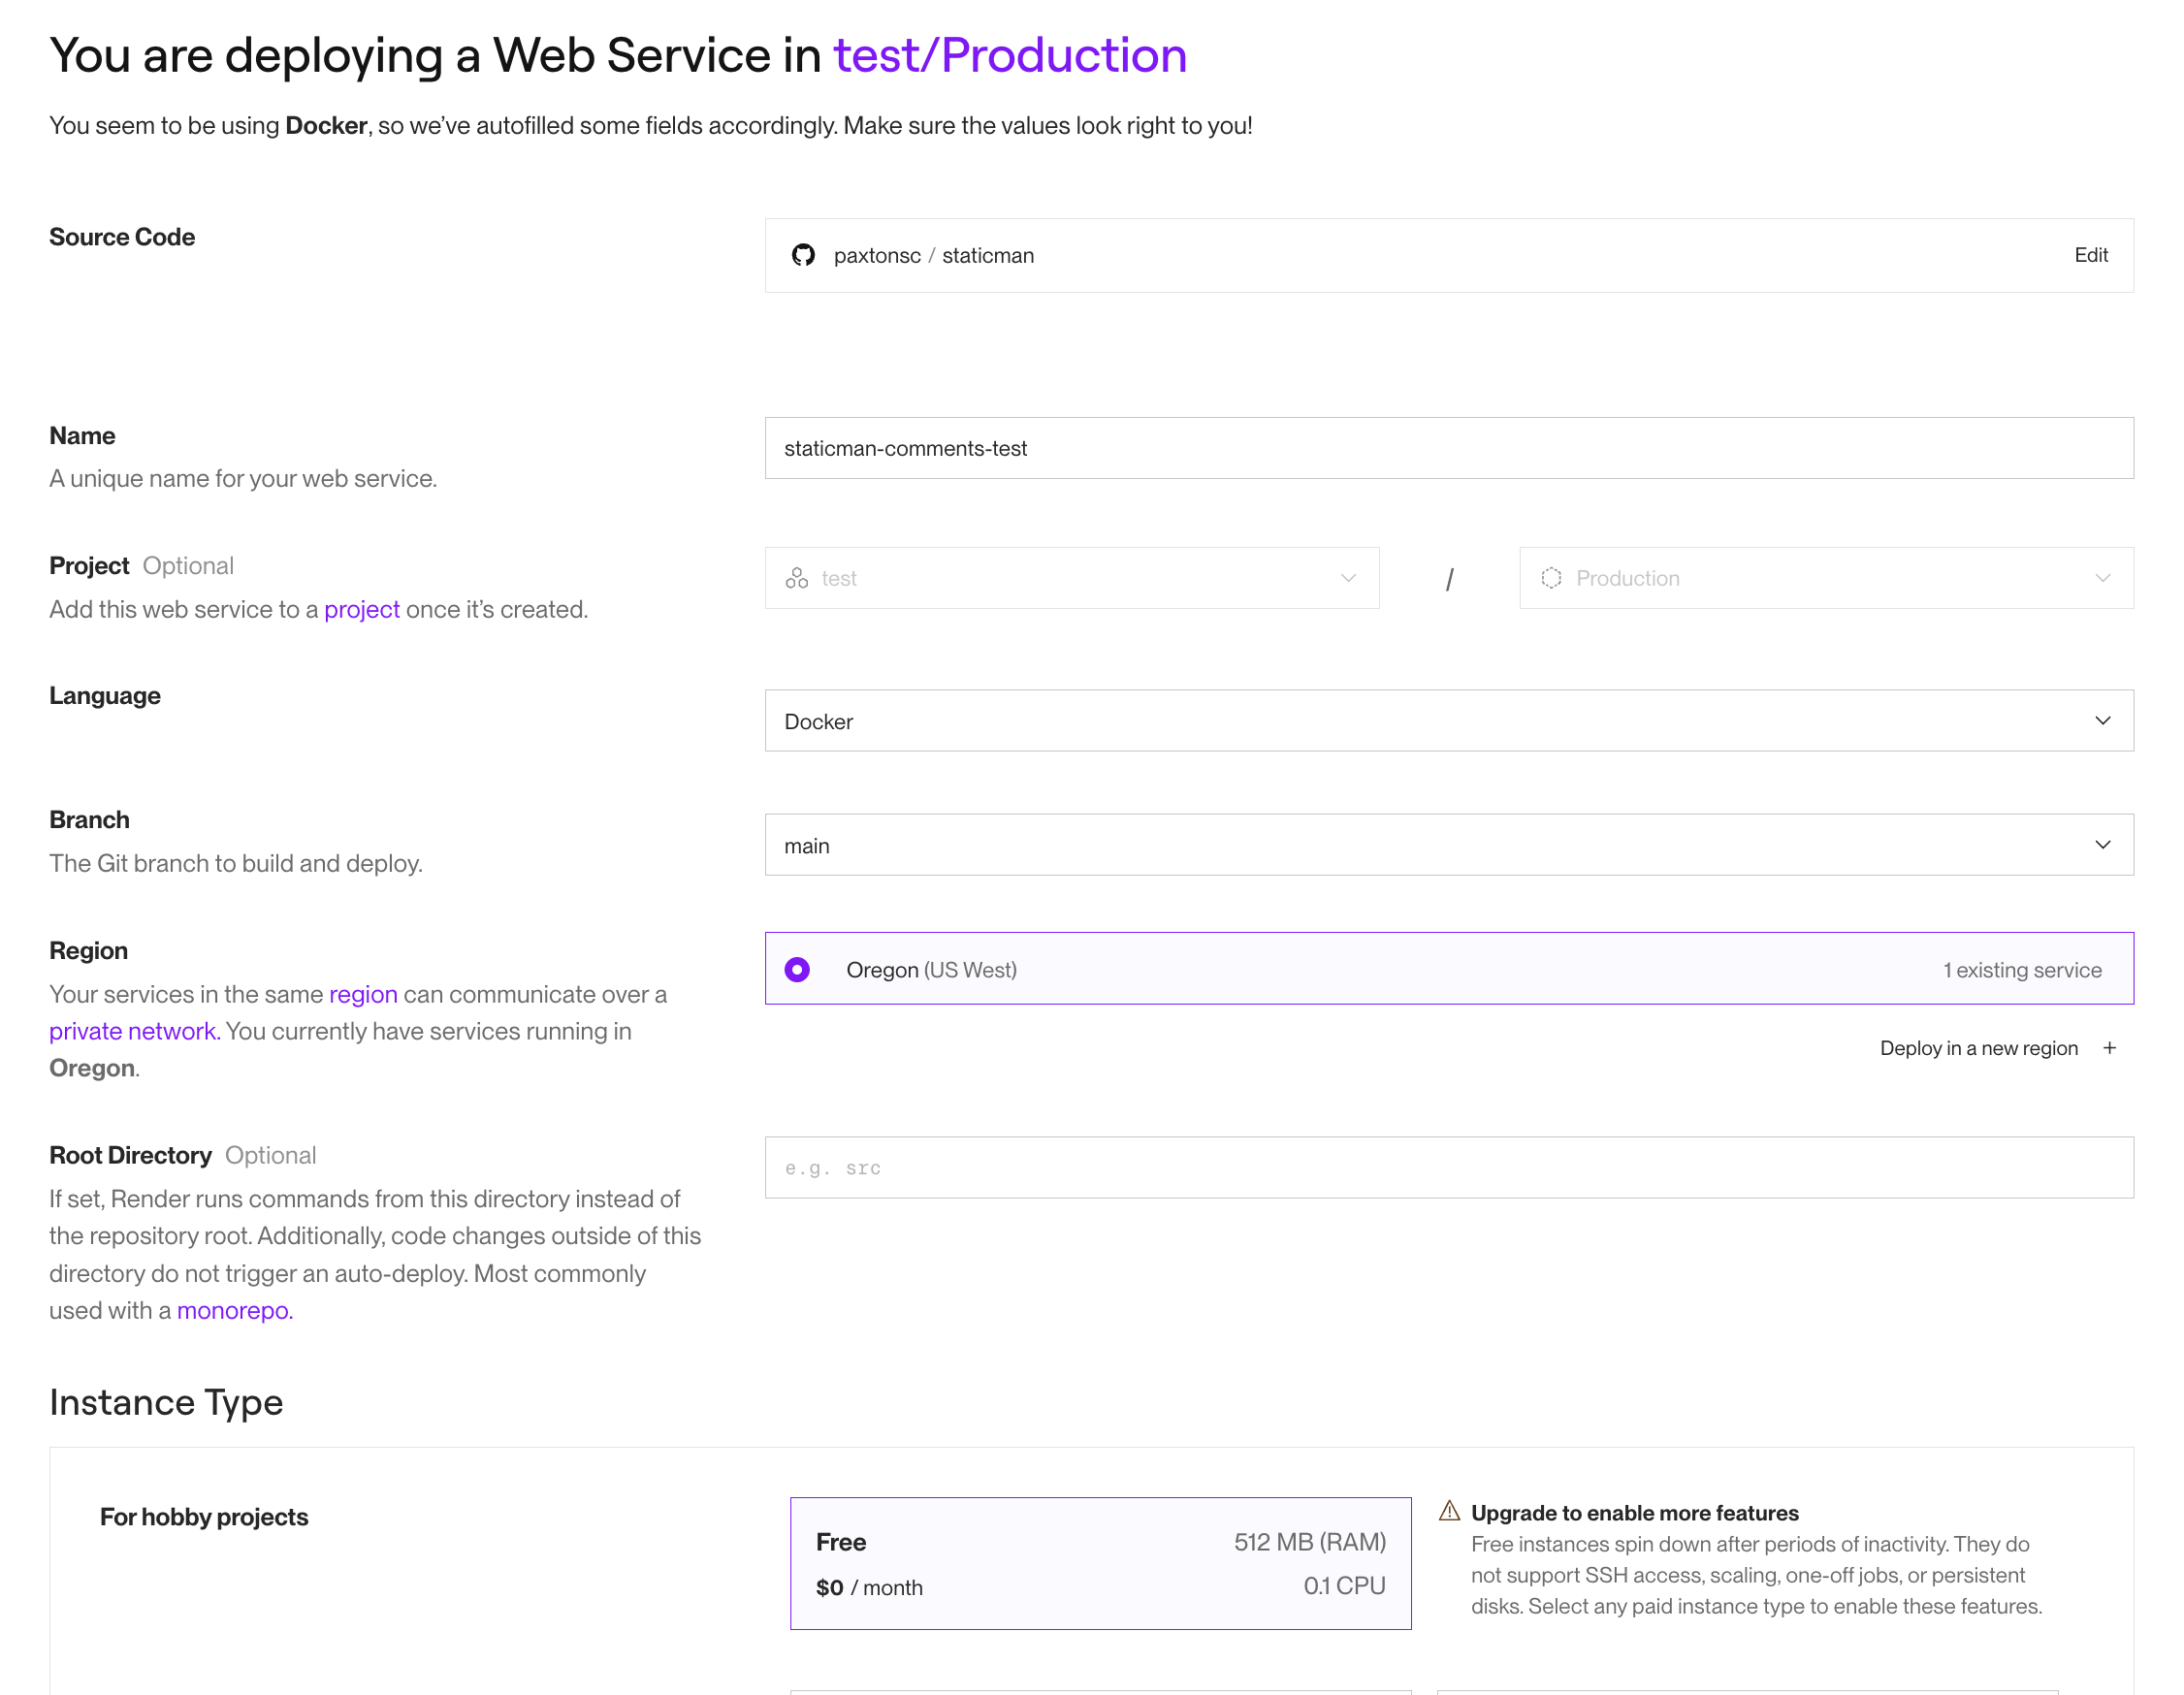Click the warning triangle beside Upgrade to enable more features
The height and width of the screenshot is (1695, 2184).
tap(1450, 1511)
